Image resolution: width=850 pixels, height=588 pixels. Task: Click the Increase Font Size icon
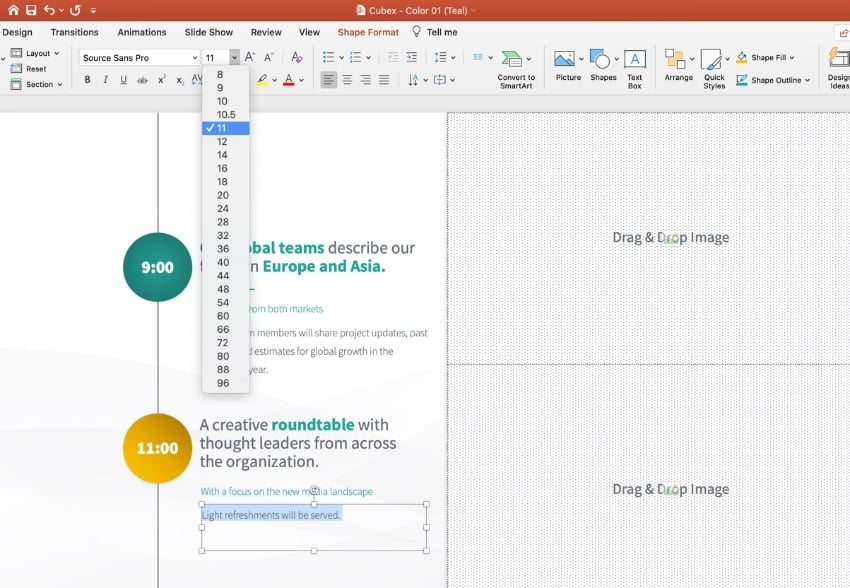250,58
